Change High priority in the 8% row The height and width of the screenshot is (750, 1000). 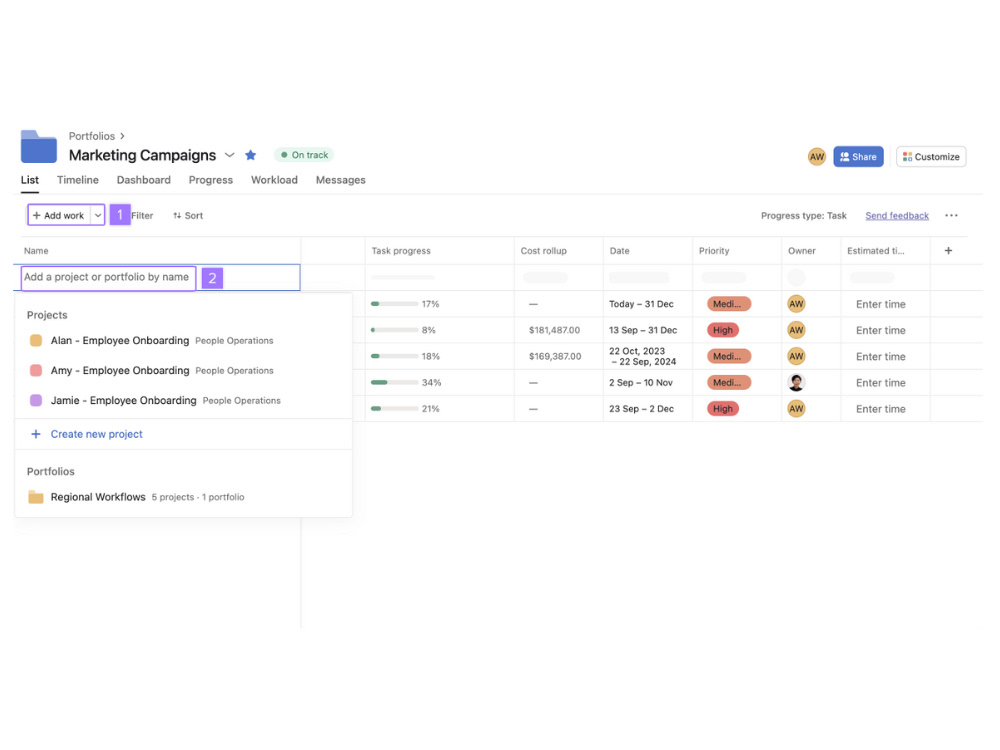723,330
